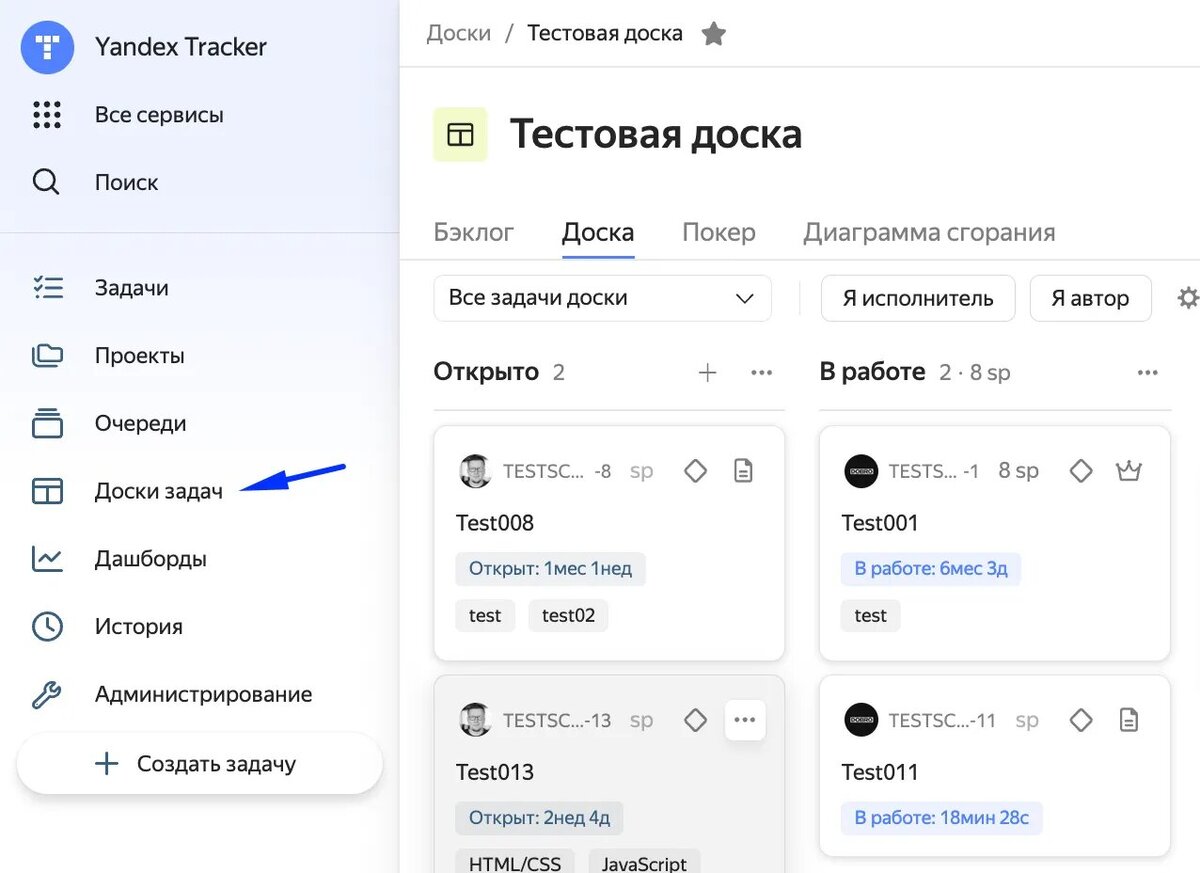This screenshot has width=1200, height=873.
Task: Go to Доски breadcrumb link
Action: pos(459,33)
